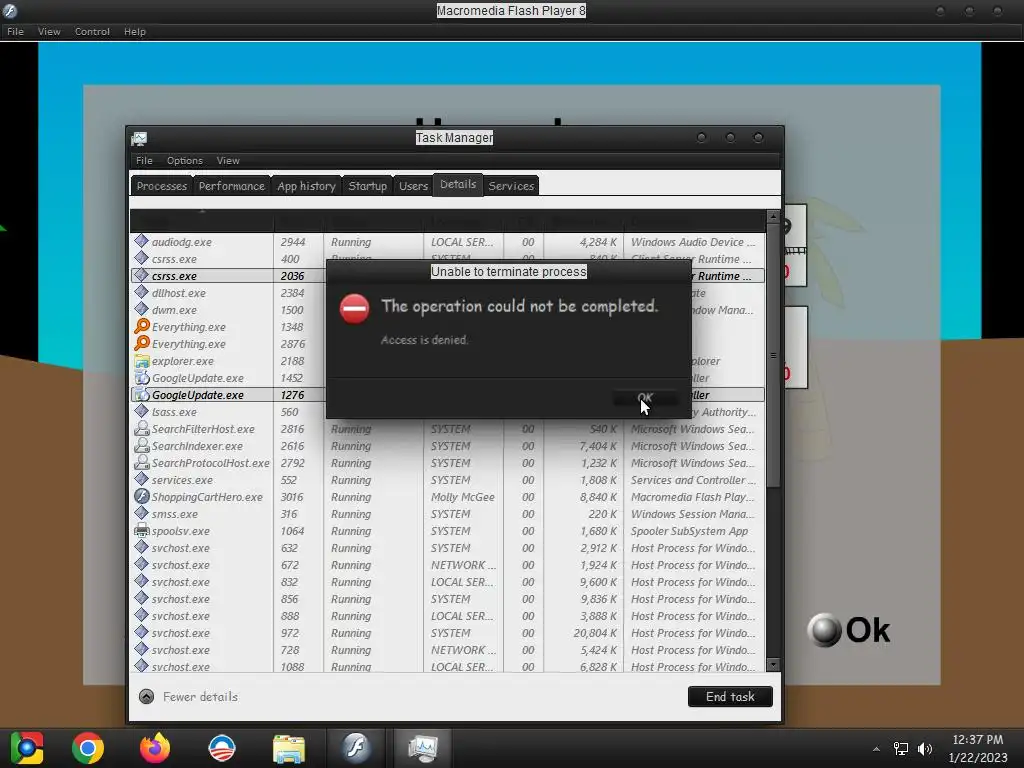
Task: Click the spoolsv.exe printer icon
Action: click(x=141, y=530)
